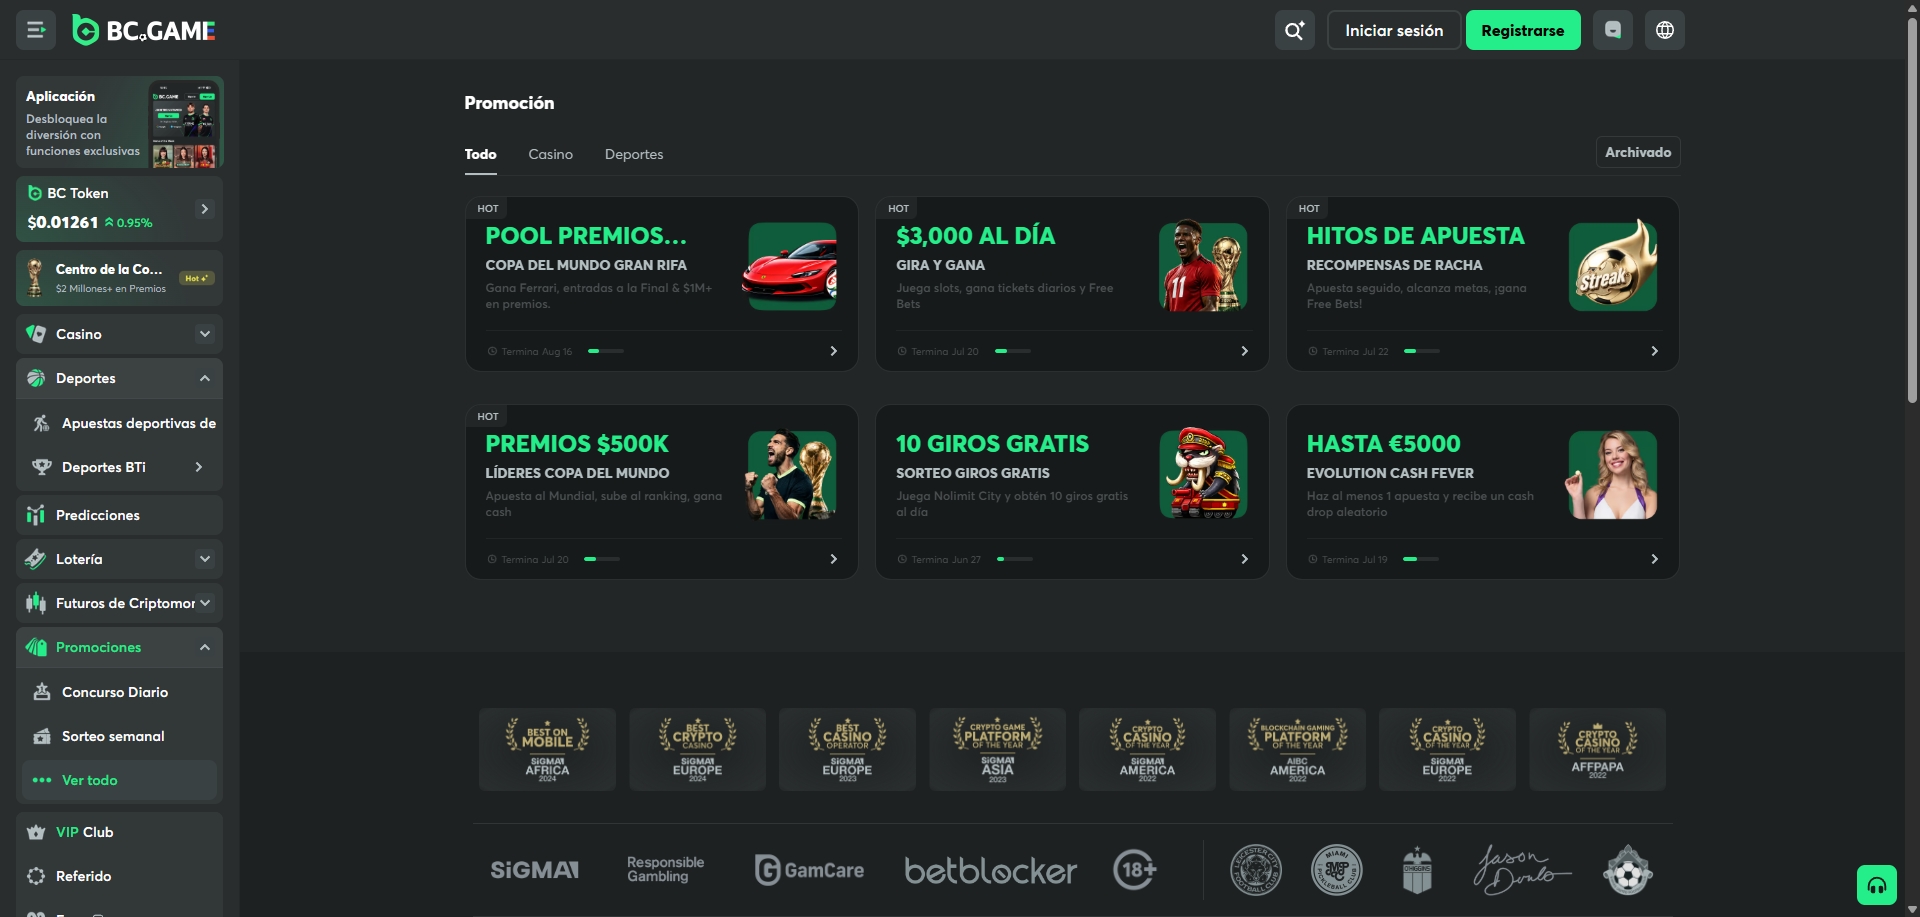
Task: Expand the Deportes BTi submenu arrow
Action: click(199, 467)
